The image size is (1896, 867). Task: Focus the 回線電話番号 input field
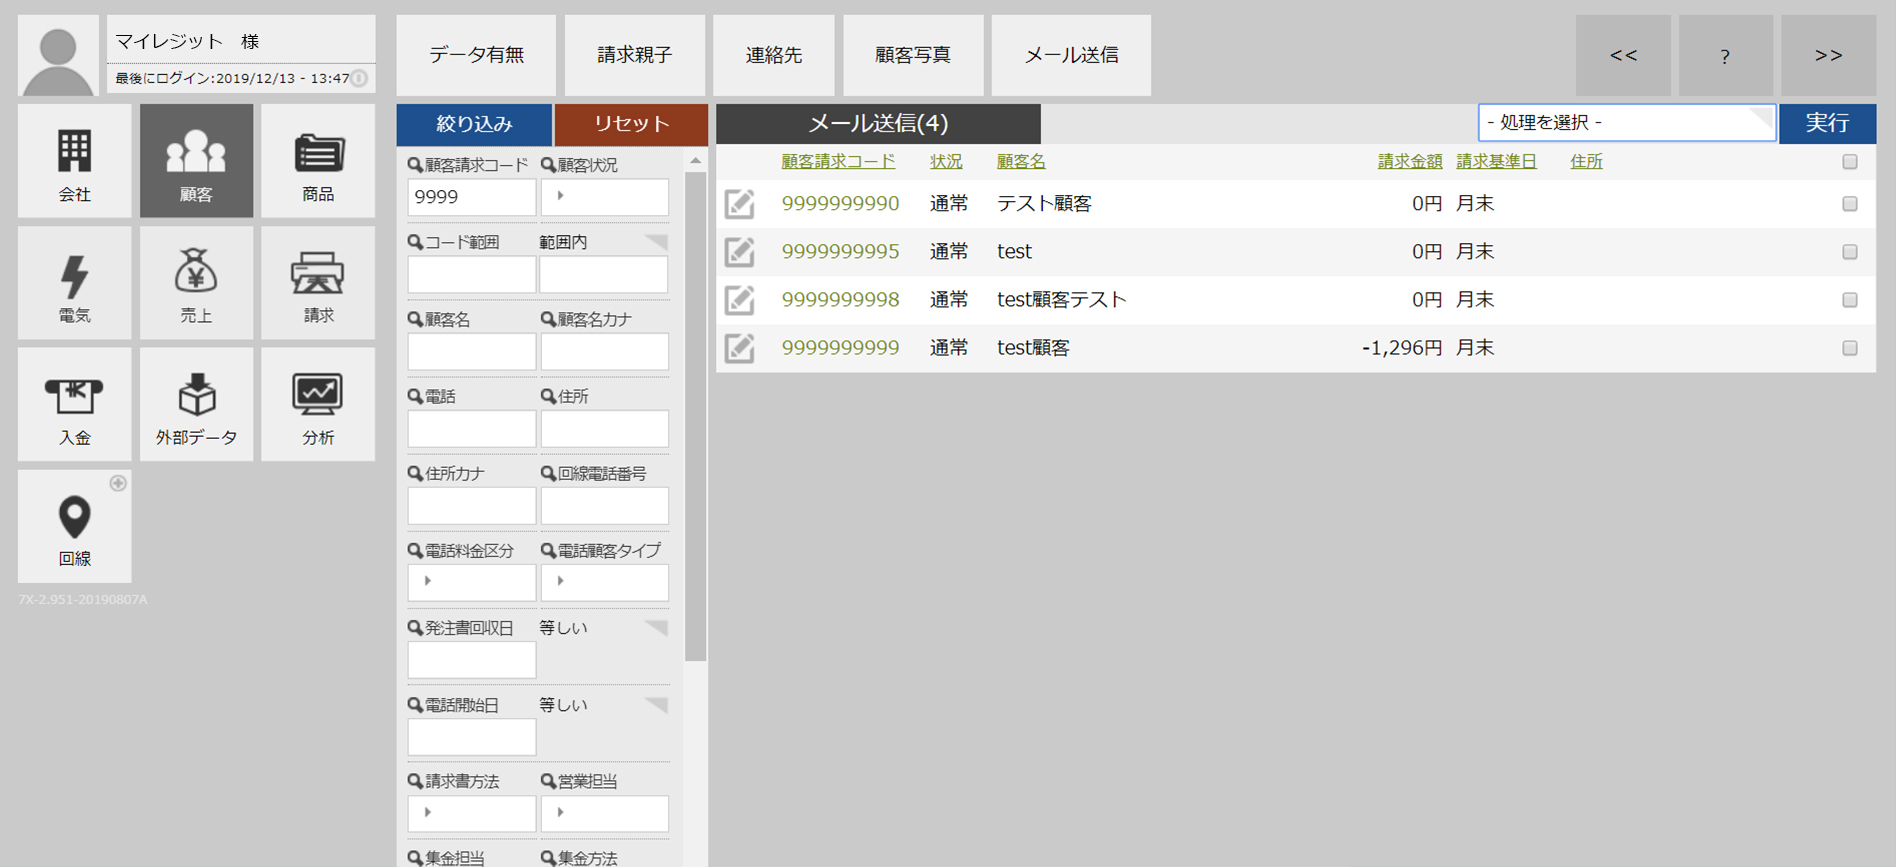point(604,505)
